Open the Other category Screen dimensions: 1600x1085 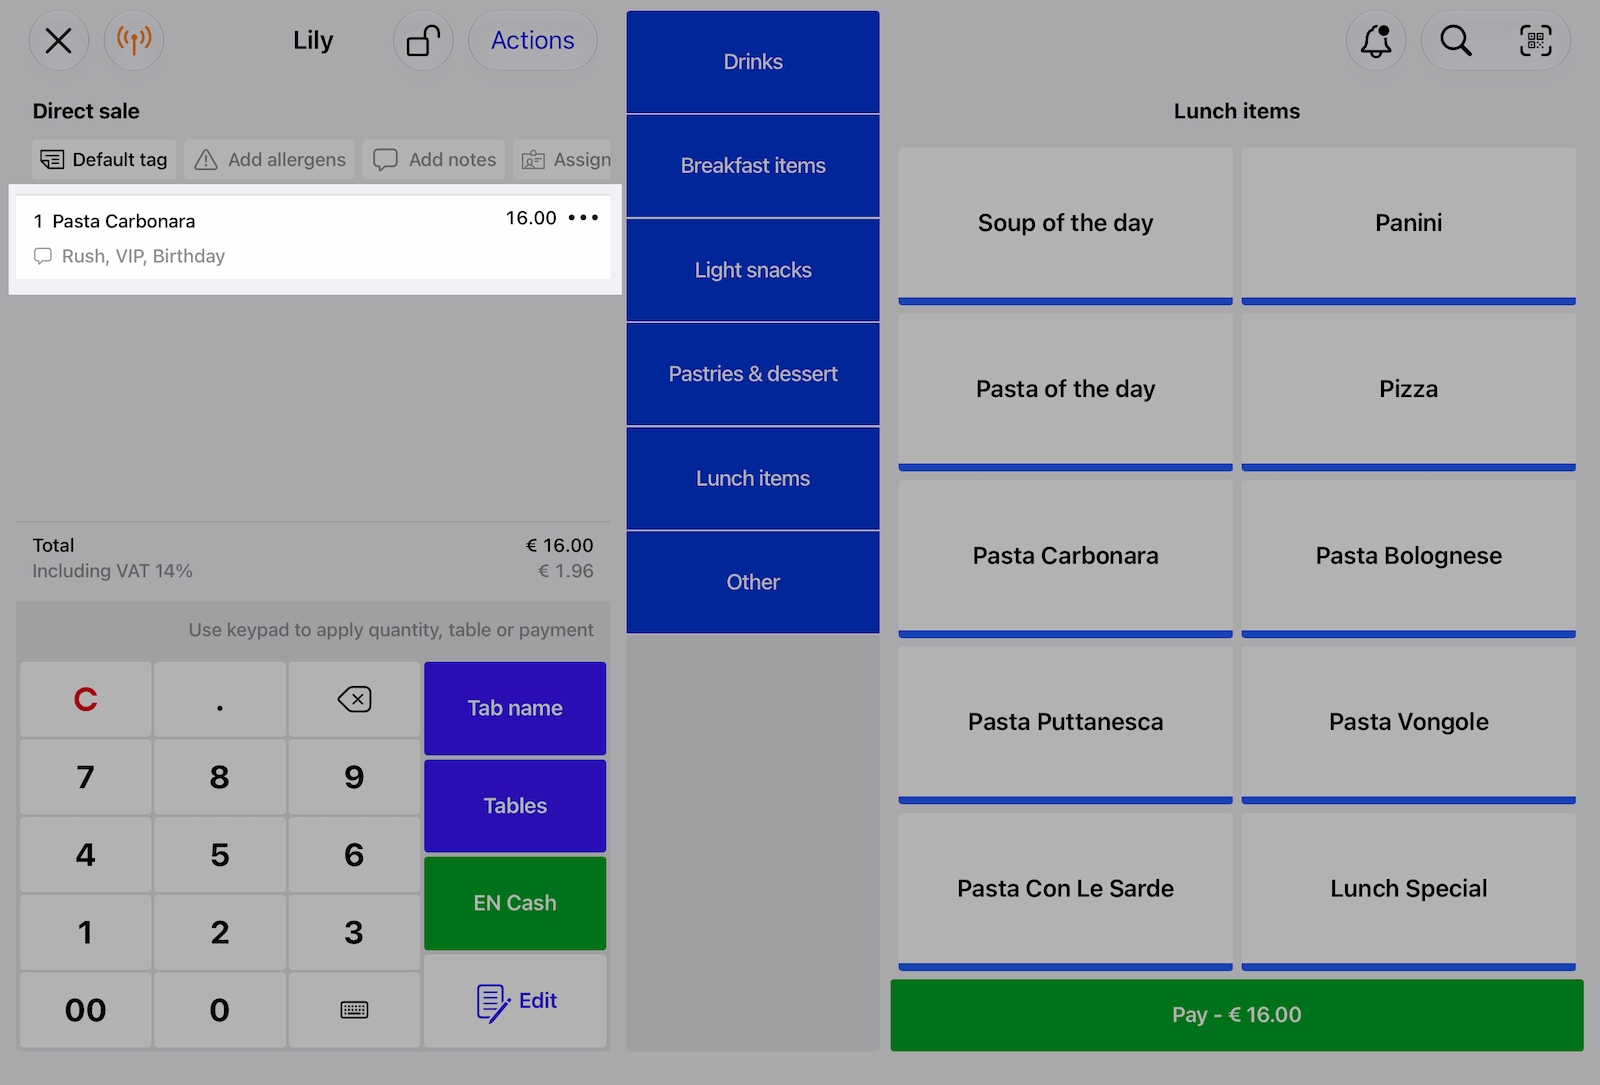pyautogui.click(x=753, y=582)
